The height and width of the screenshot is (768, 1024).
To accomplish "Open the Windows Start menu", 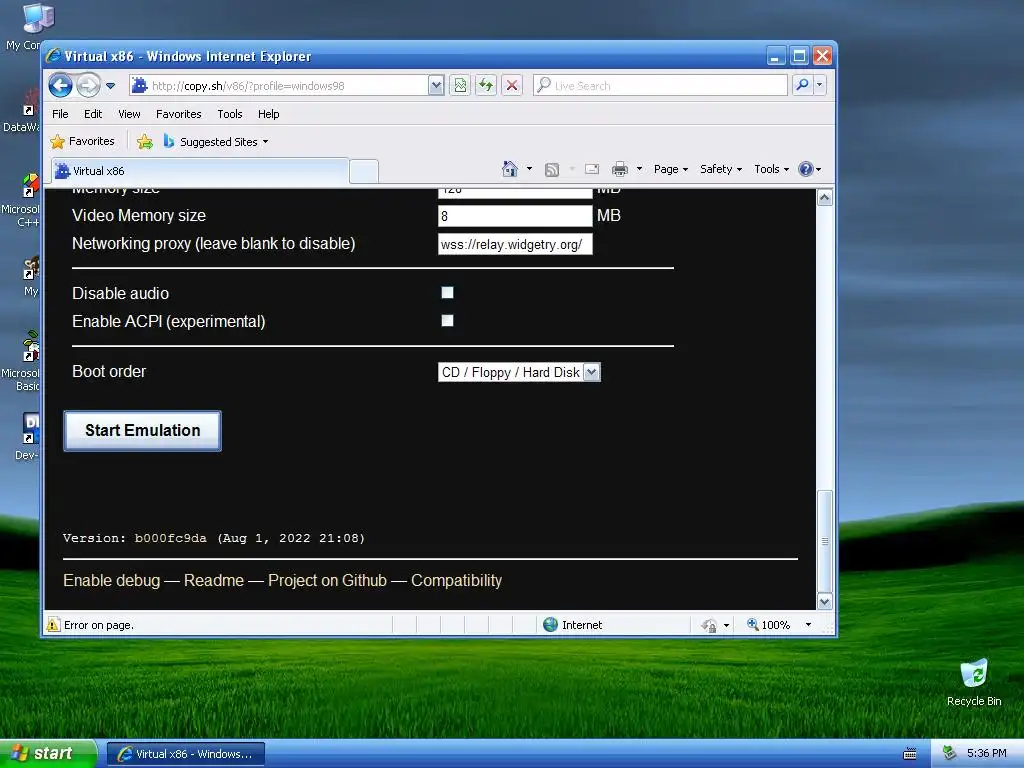I will coord(48,753).
